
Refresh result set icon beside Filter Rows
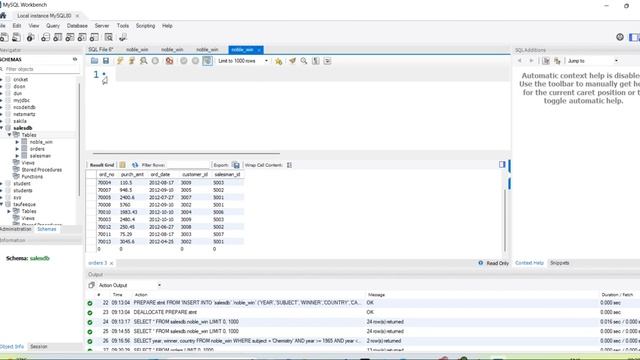point(135,165)
